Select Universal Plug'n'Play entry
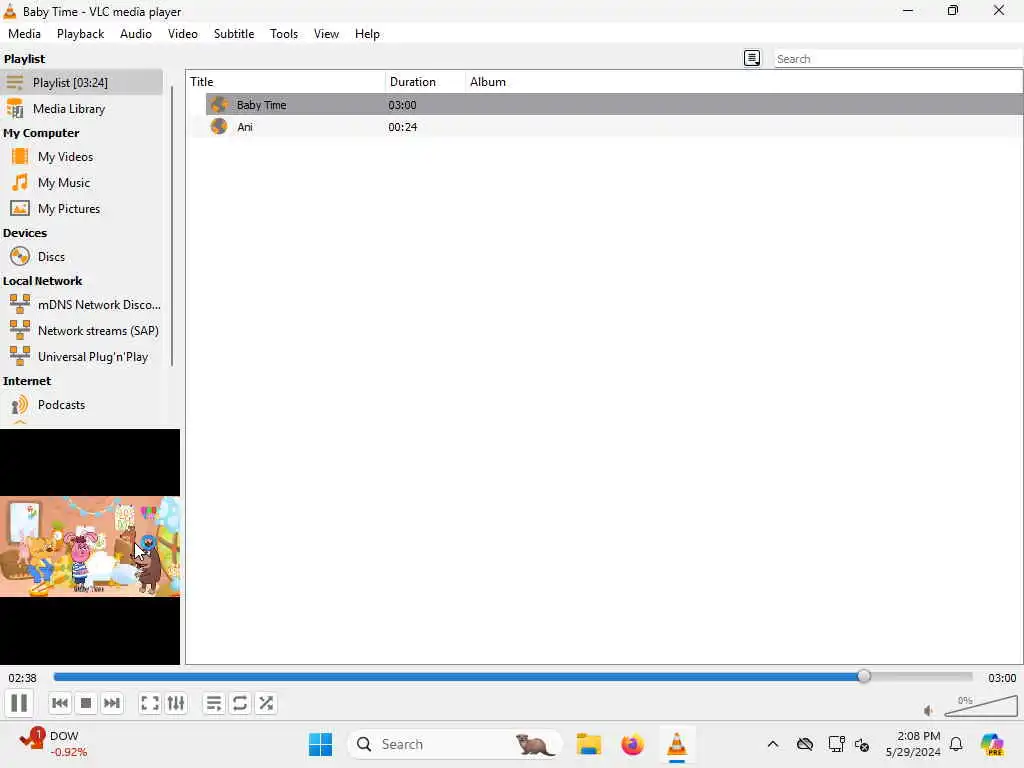 (82, 357)
